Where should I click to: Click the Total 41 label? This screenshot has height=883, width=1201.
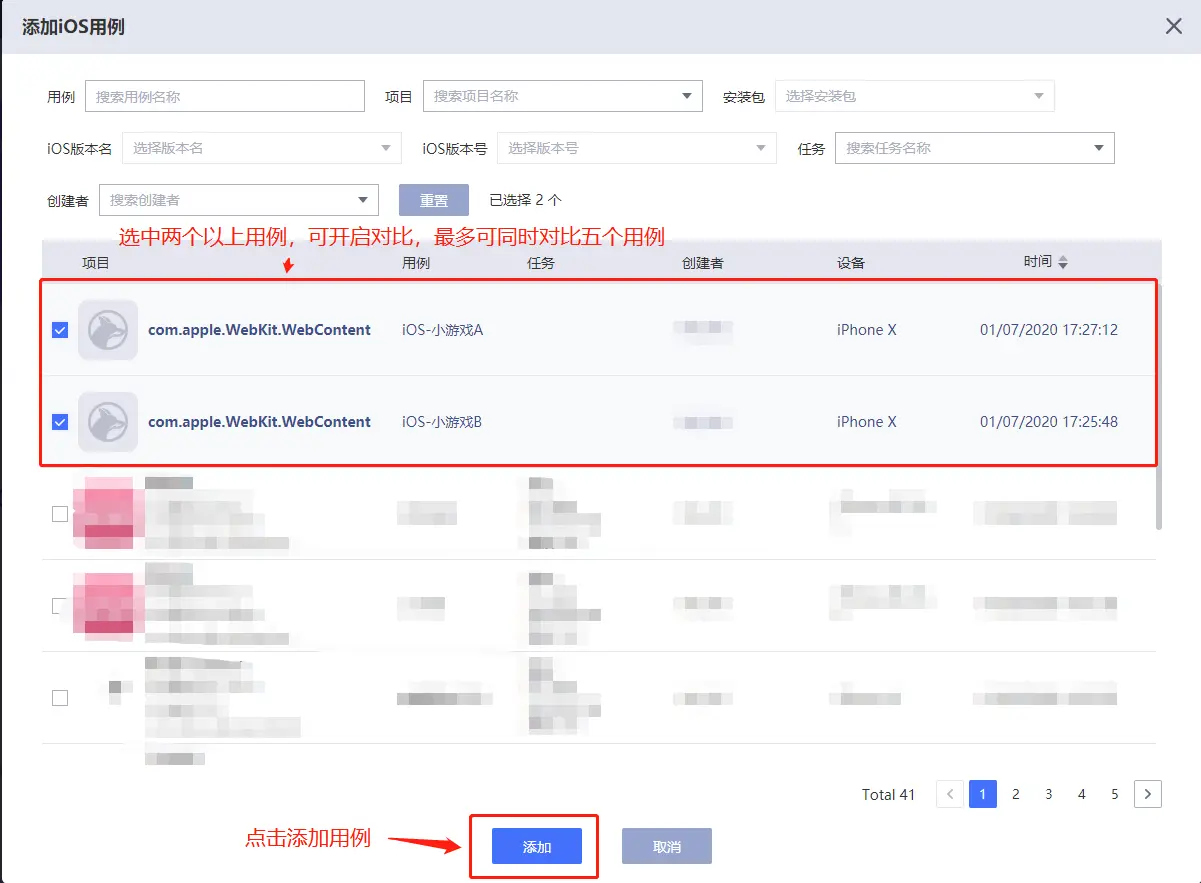[889, 794]
